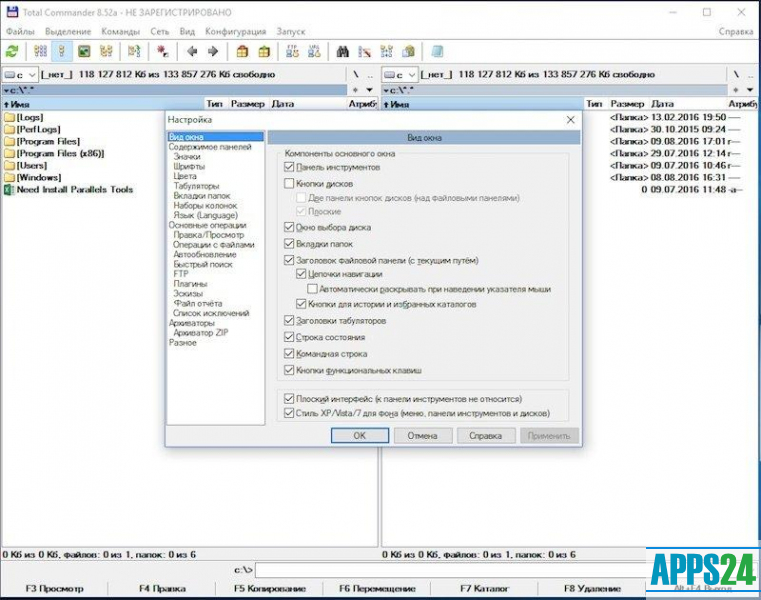The height and width of the screenshot is (600, 761).
Task: Open the Запуск menu
Action: tap(291, 32)
